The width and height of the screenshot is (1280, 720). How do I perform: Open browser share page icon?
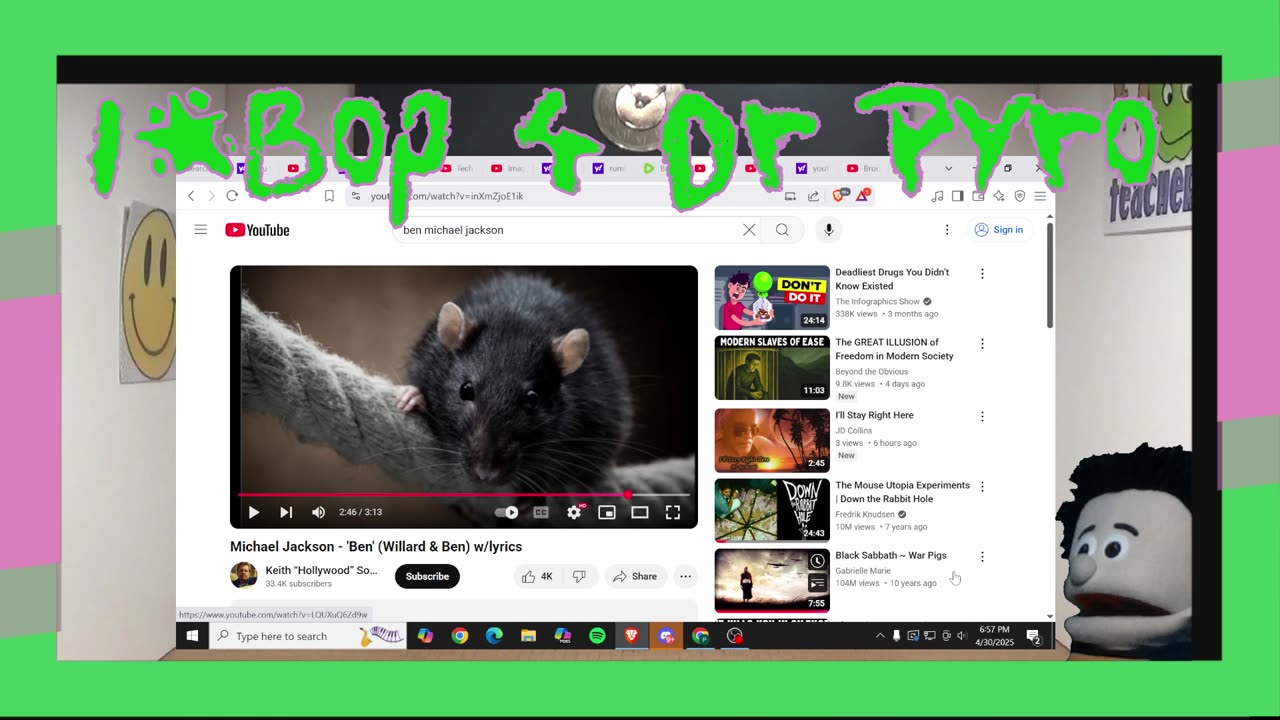pos(814,196)
